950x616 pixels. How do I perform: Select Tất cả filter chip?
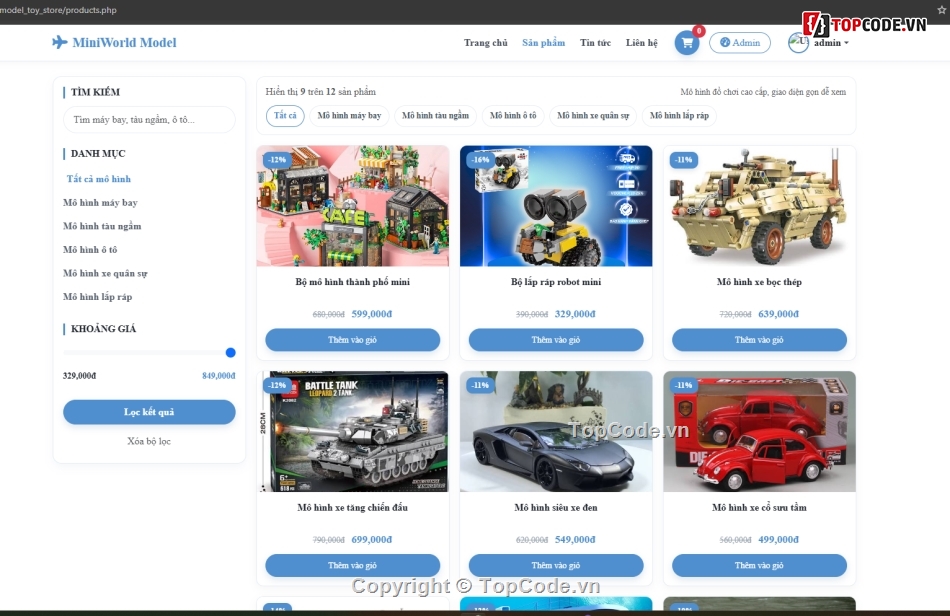click(285, 115)
